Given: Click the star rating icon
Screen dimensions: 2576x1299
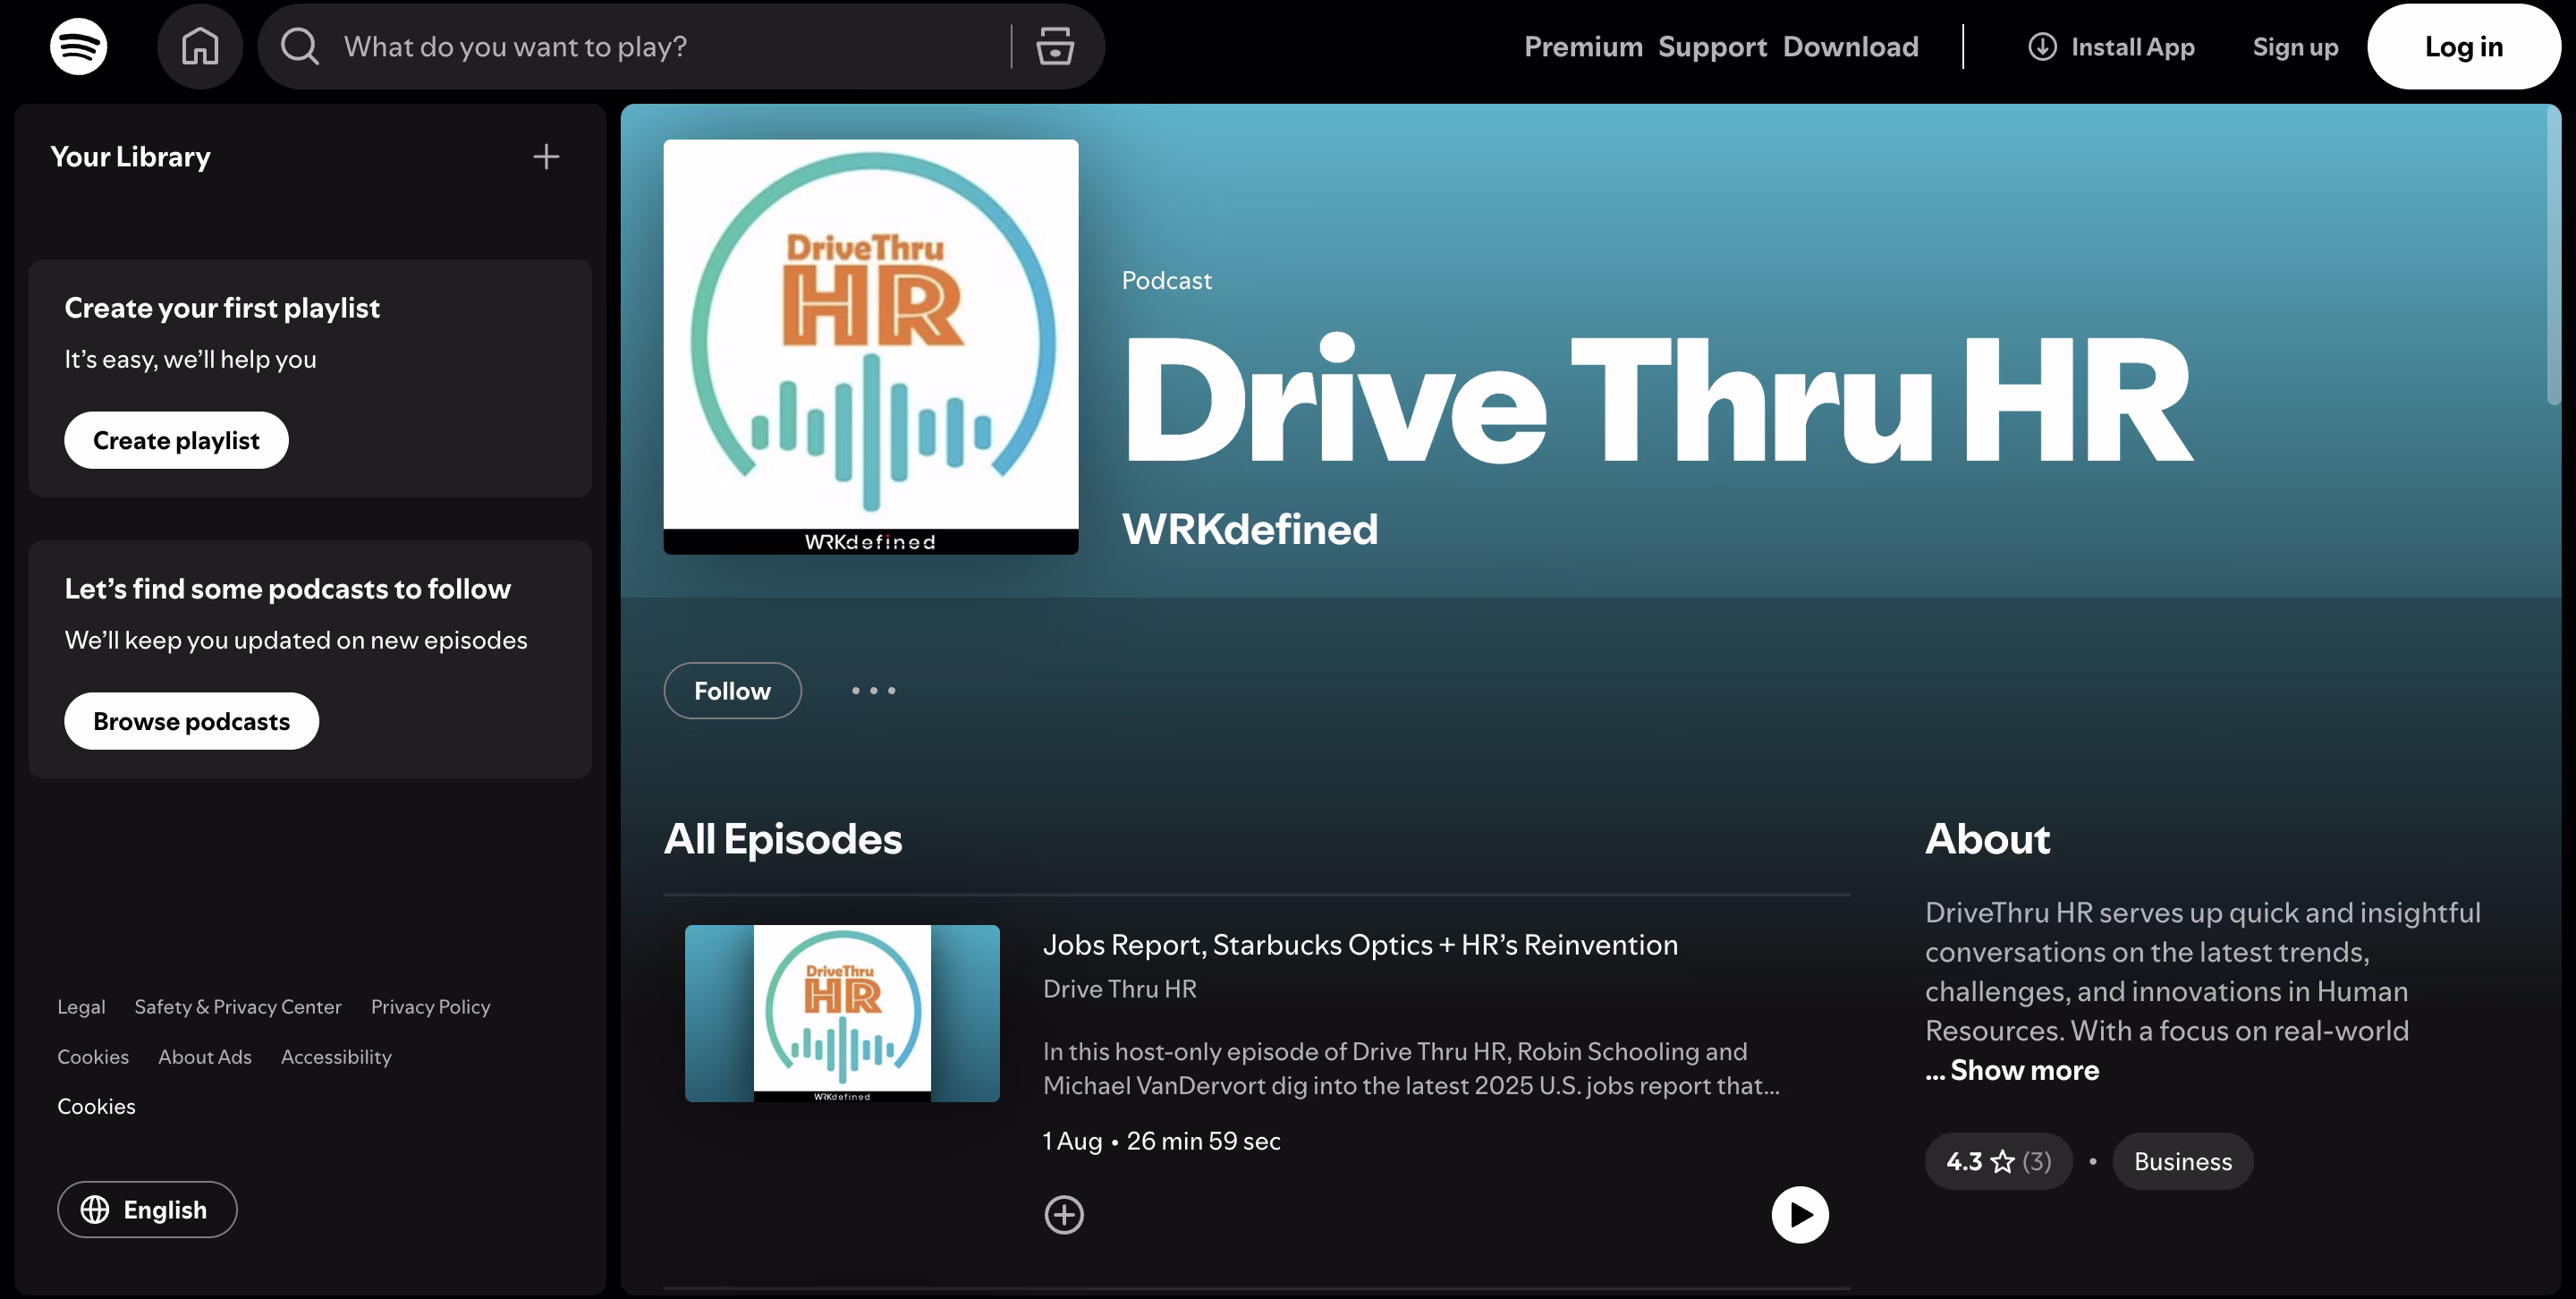Looking at the screenshot, I should [x=2002, y=1161].
